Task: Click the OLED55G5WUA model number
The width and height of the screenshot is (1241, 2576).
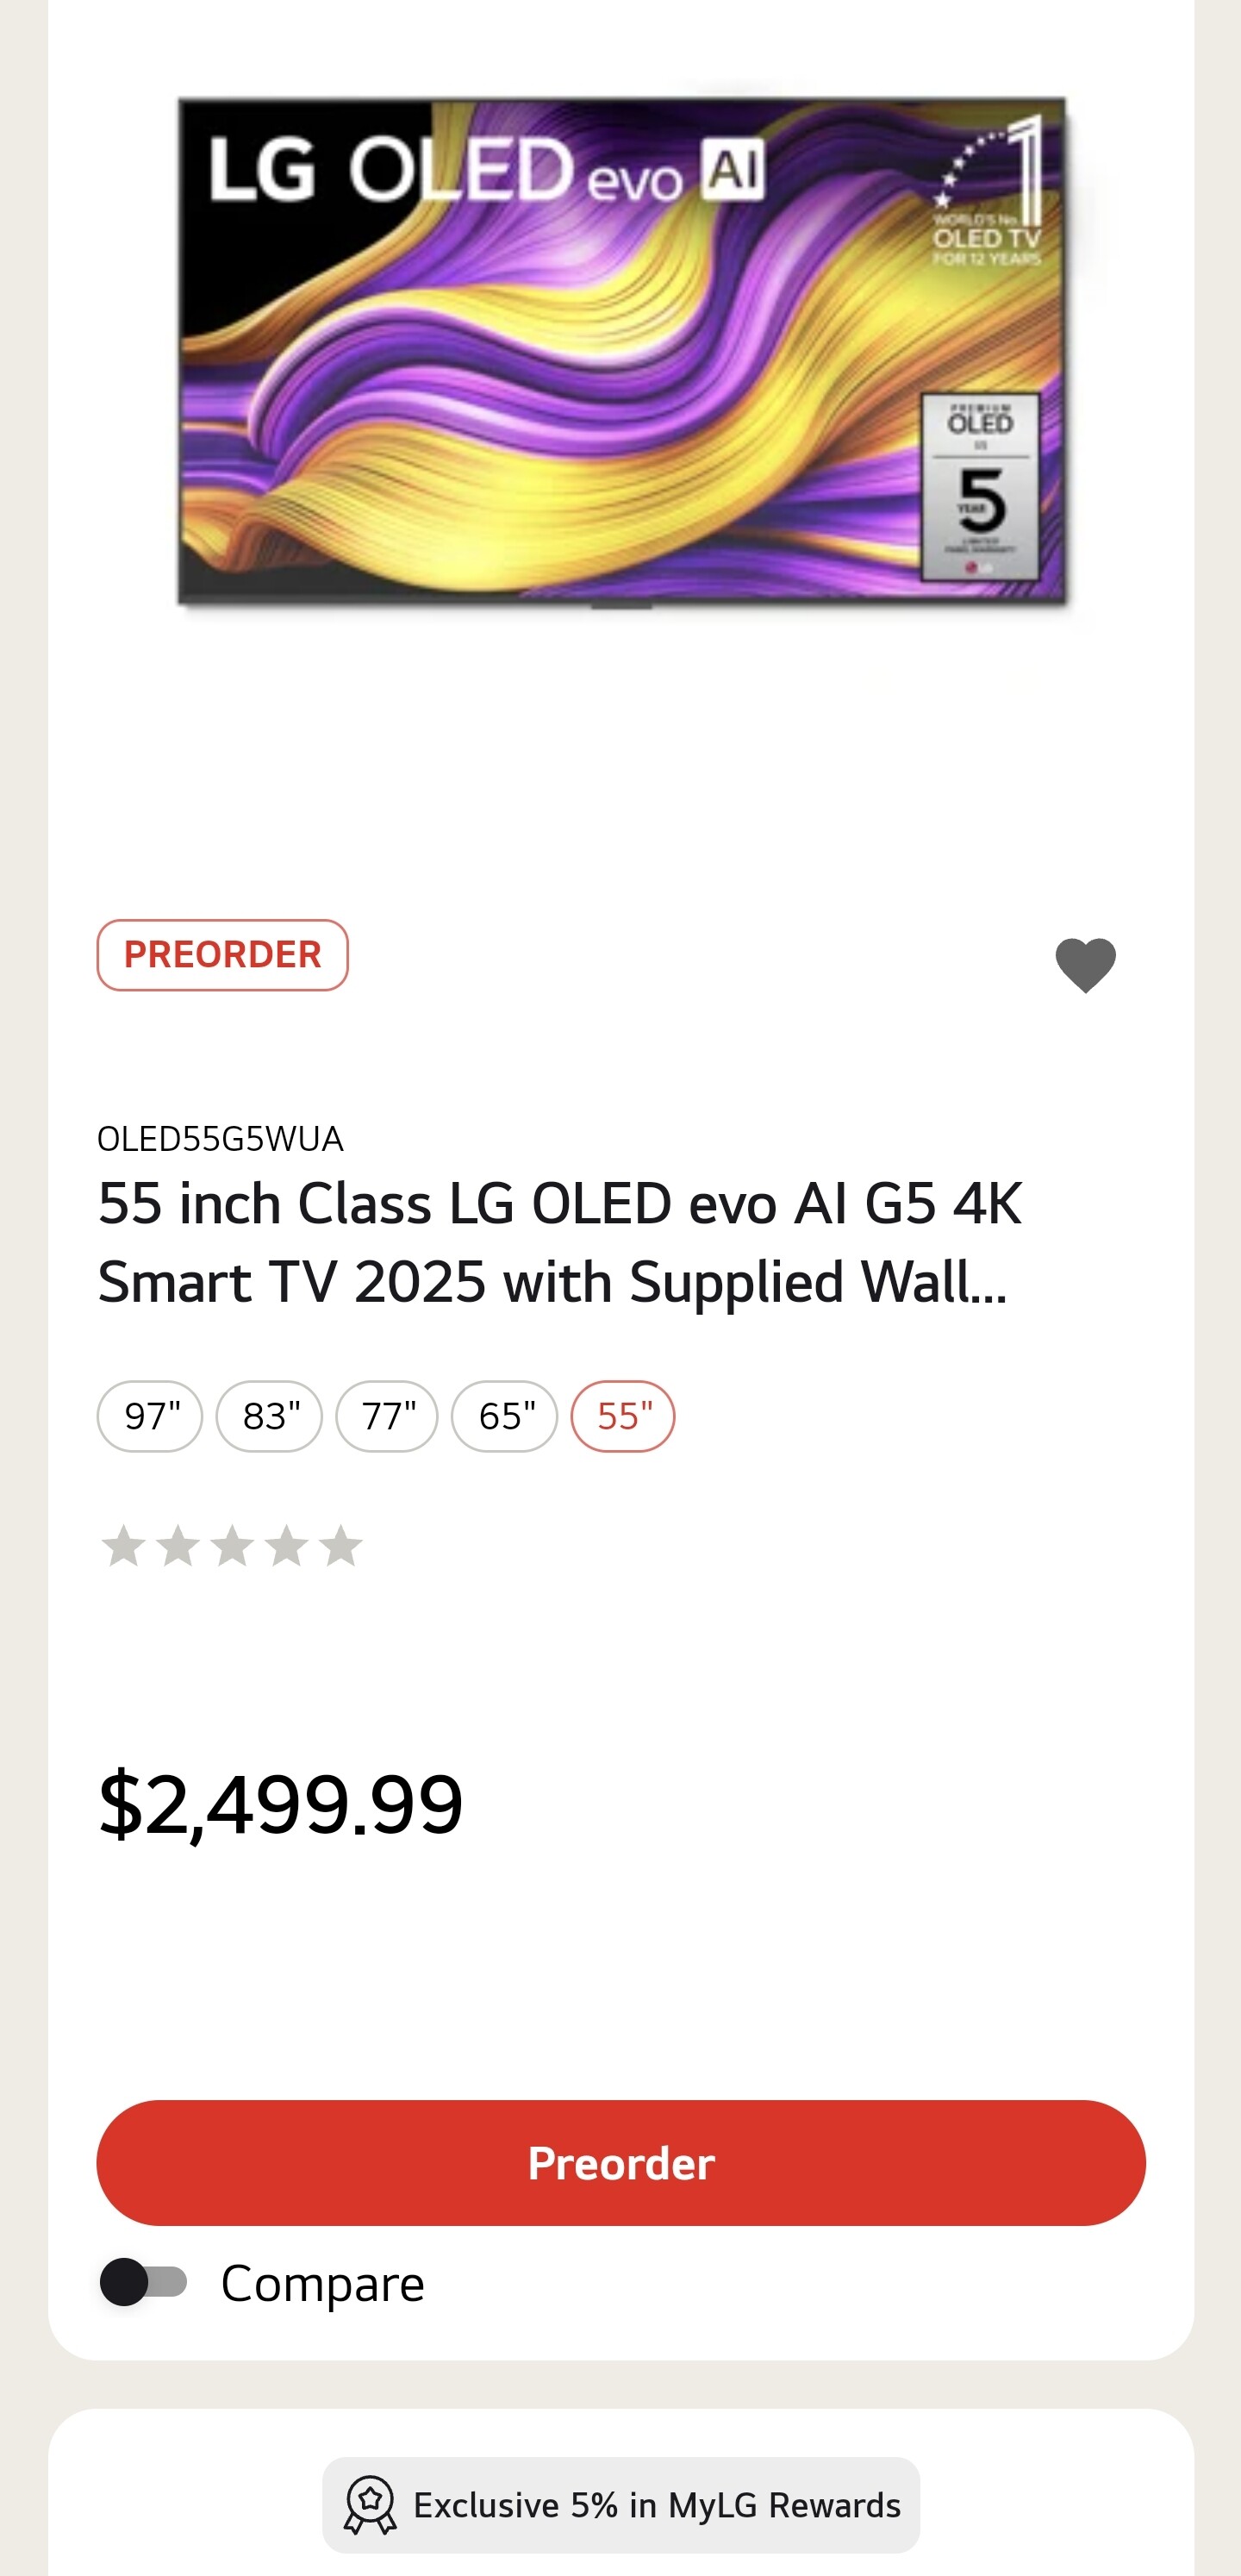Action: tap(220, 1139)
